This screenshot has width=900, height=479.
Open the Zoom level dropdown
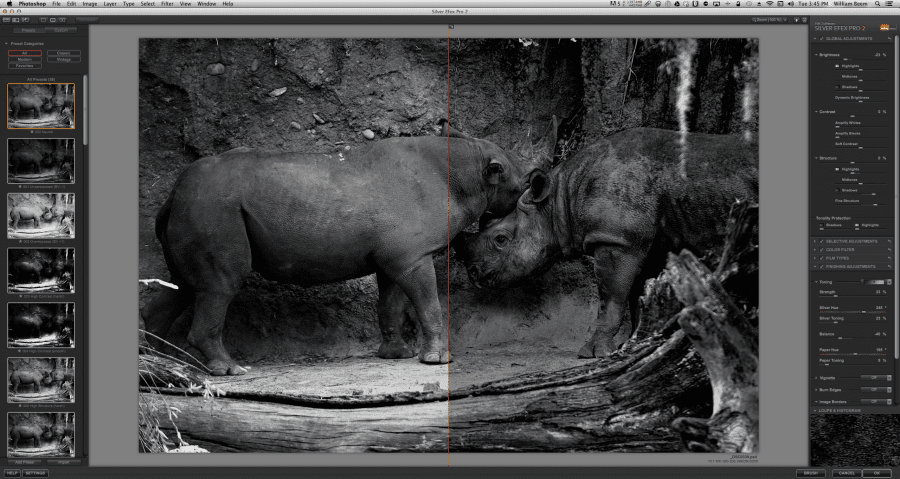pos(770,20)
